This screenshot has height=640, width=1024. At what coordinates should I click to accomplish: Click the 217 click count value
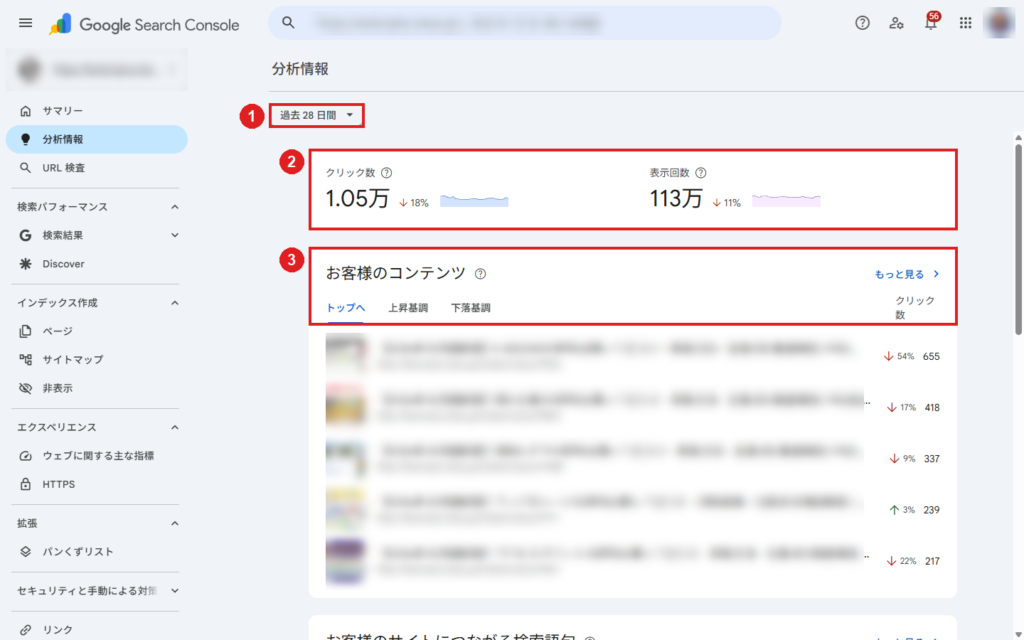(x=932, y=561)
